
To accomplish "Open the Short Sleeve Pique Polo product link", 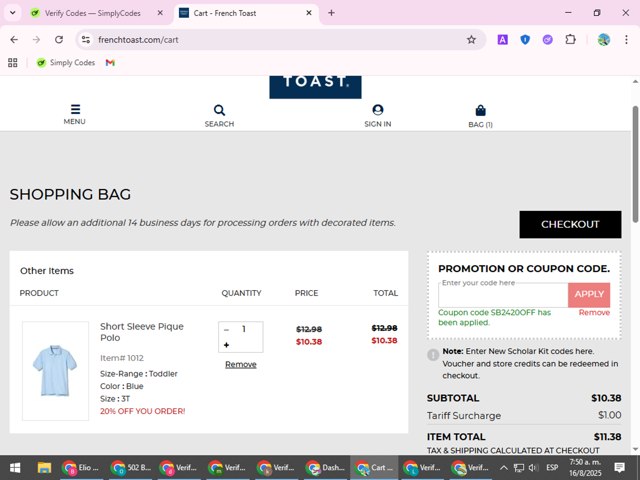I will point(142,332).
